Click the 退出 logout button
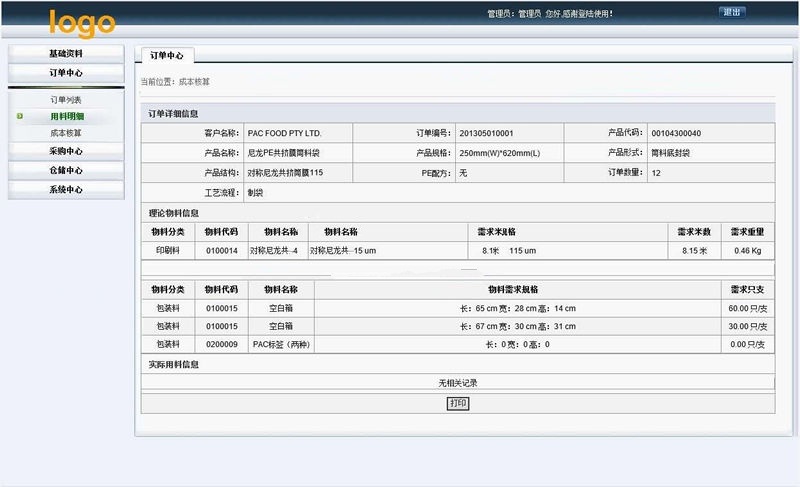The image size is (800, 487). [732, 12]
